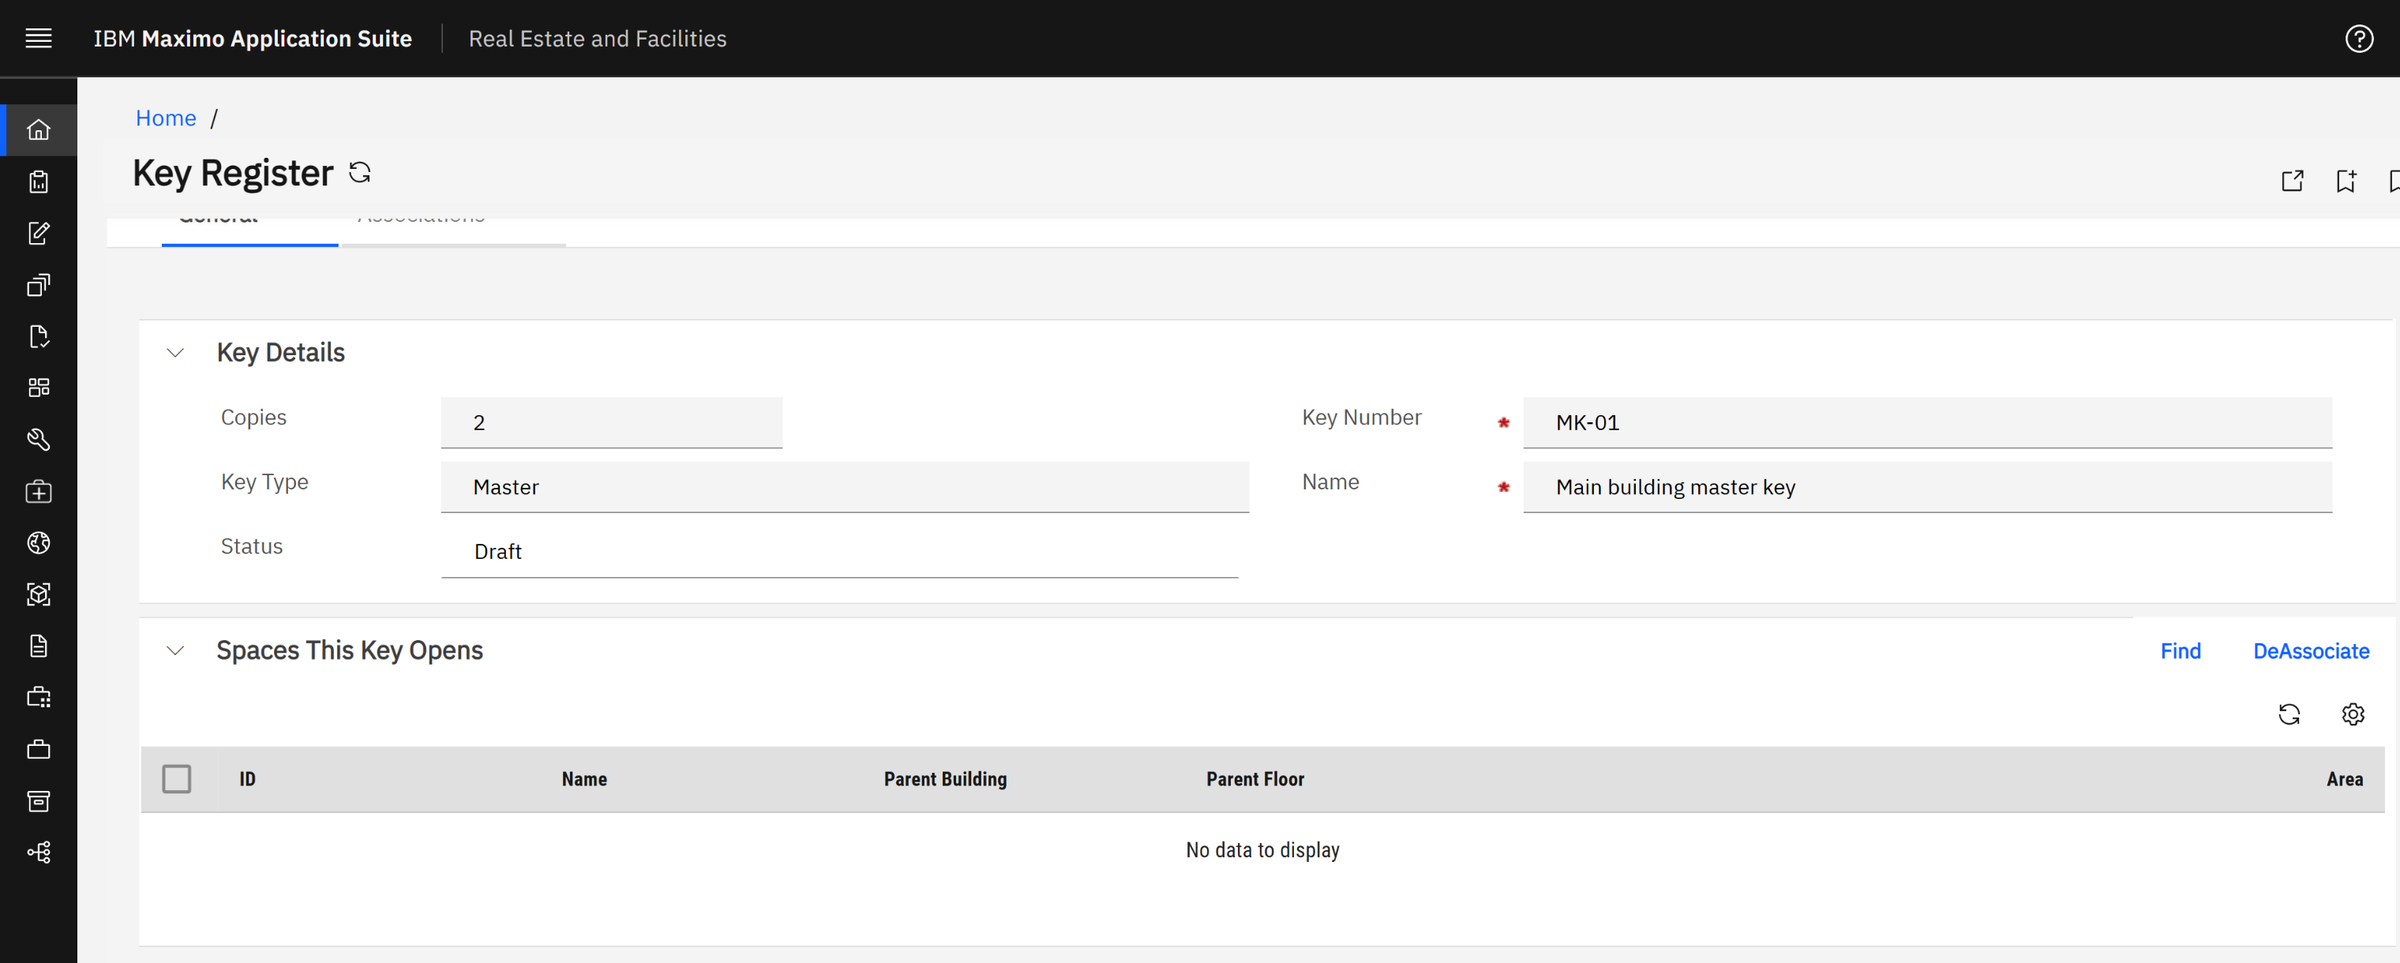Open the text document sidebar icon
This screenshot has height=963, width=2400.
tap(38, 646)
